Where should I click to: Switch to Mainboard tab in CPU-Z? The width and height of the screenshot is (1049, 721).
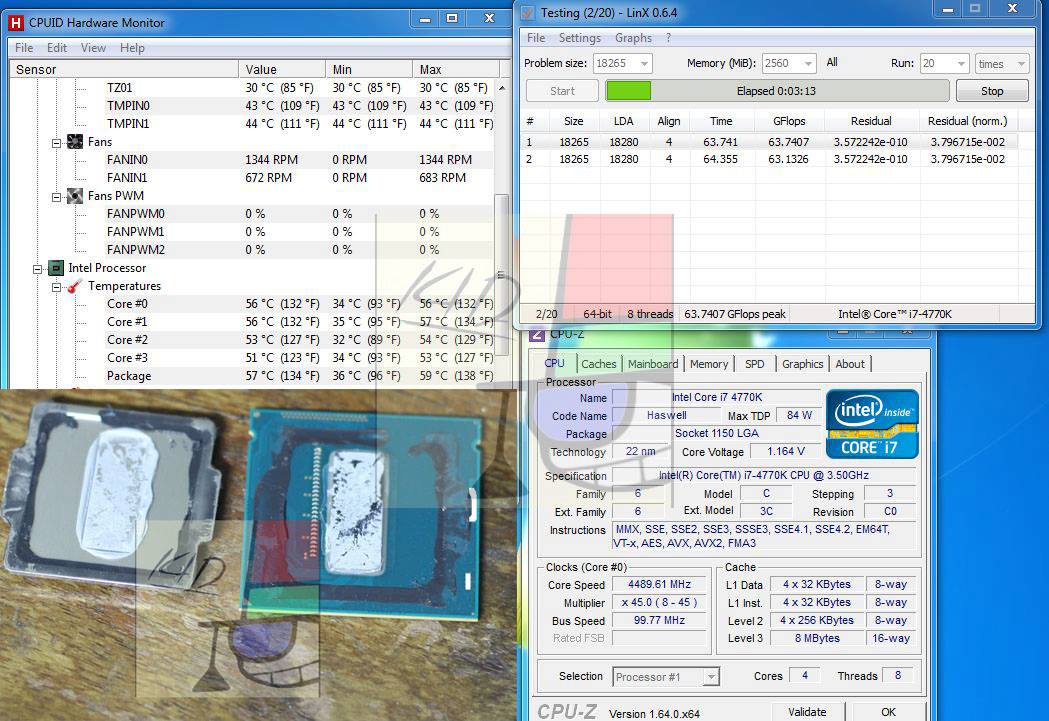click(x=653, y=364)
